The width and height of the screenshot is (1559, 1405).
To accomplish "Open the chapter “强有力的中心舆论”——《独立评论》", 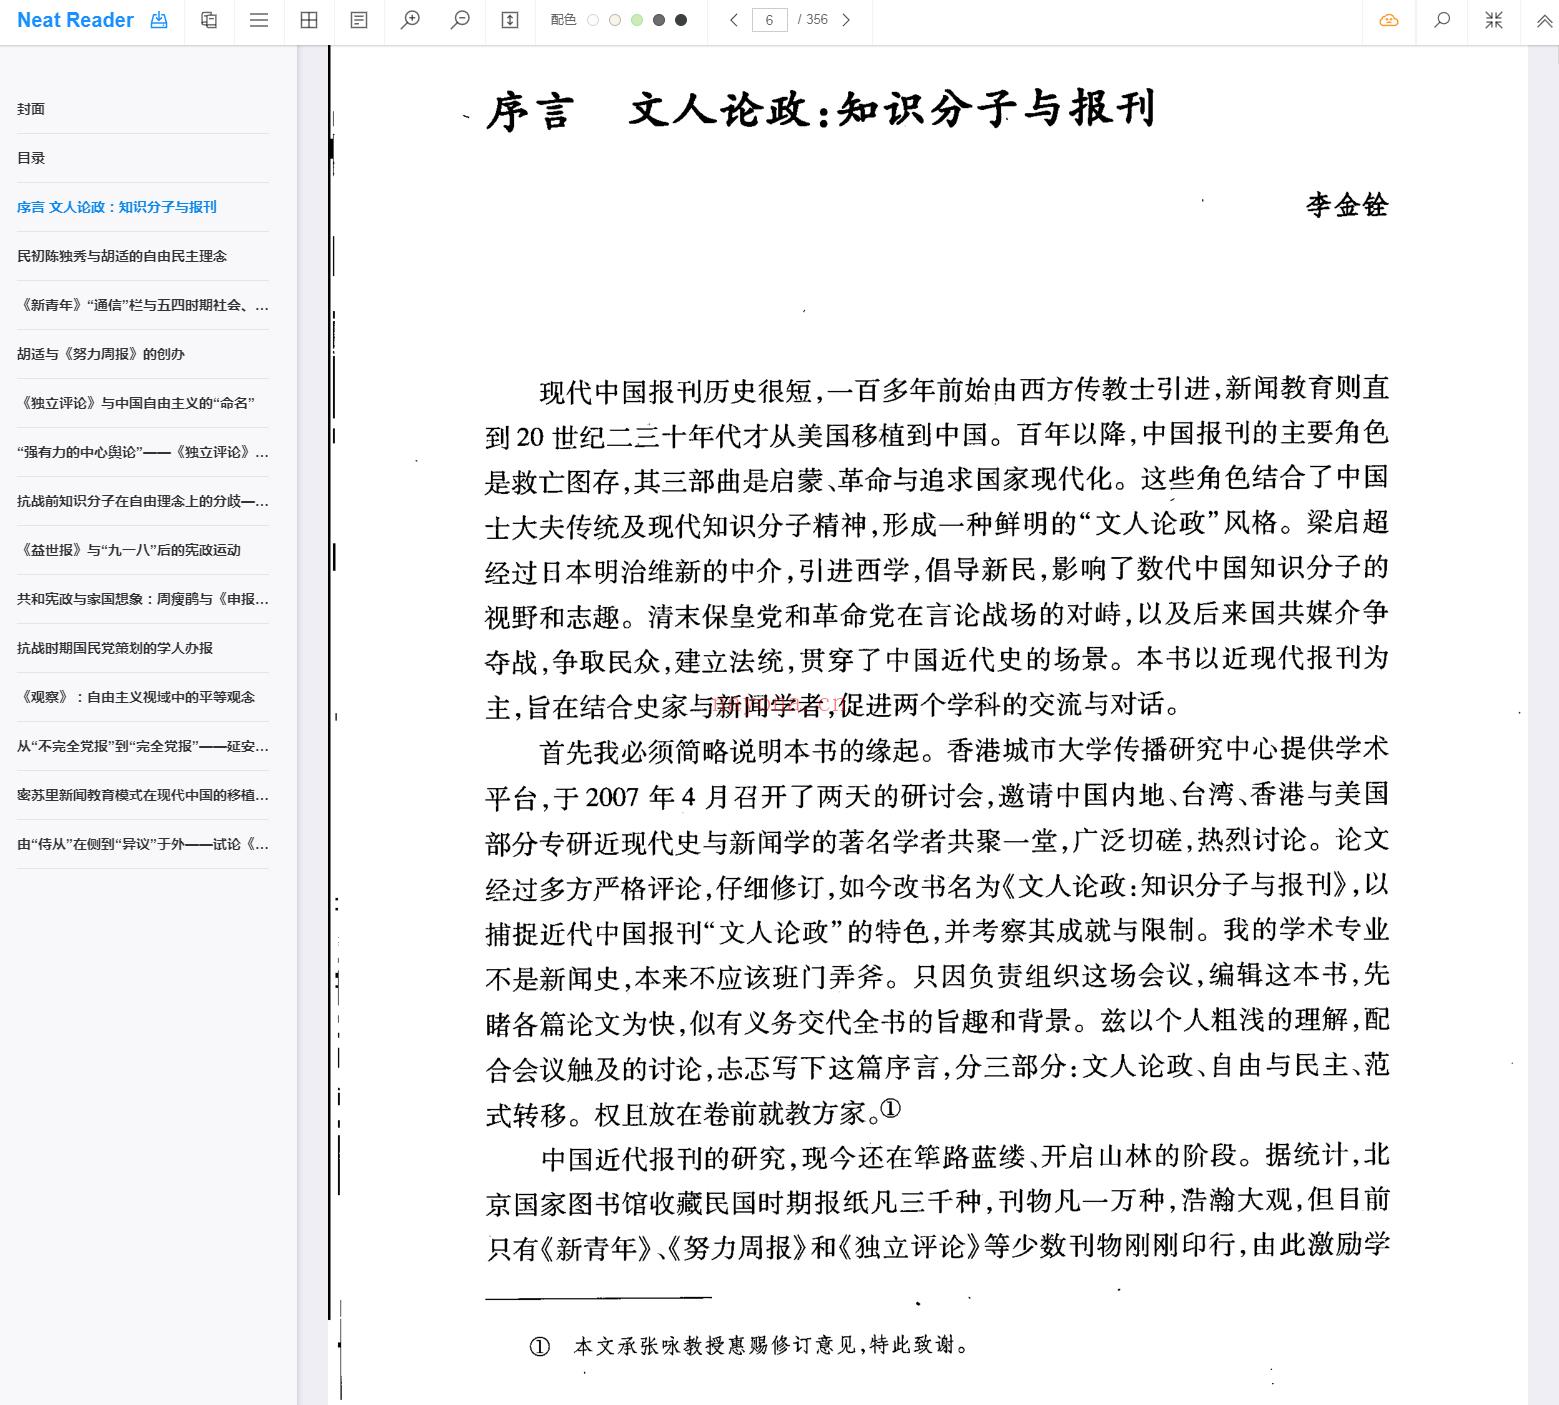I will (x=142, y=452).
